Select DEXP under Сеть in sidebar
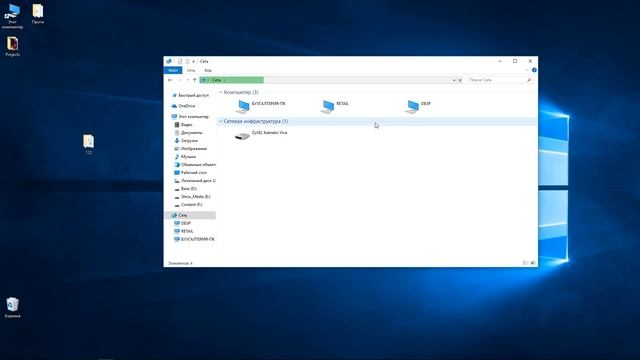Screen dimensions: 640x360 click(182, 223)
